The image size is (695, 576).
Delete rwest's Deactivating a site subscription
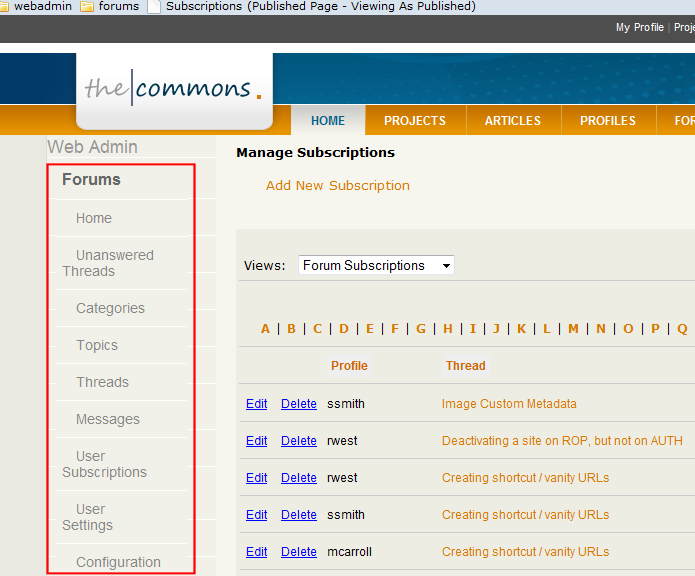pyautogui.click(x=299, y=441)
